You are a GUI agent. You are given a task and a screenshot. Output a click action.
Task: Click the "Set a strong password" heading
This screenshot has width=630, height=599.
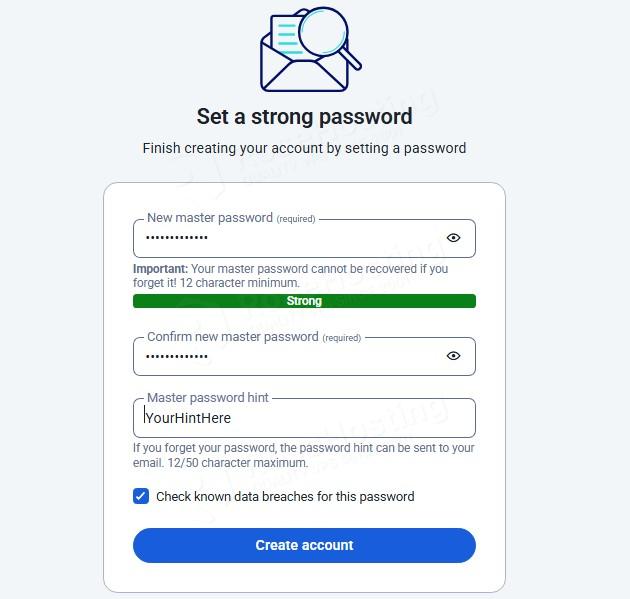pyautogui.click(x=304, y=116)
